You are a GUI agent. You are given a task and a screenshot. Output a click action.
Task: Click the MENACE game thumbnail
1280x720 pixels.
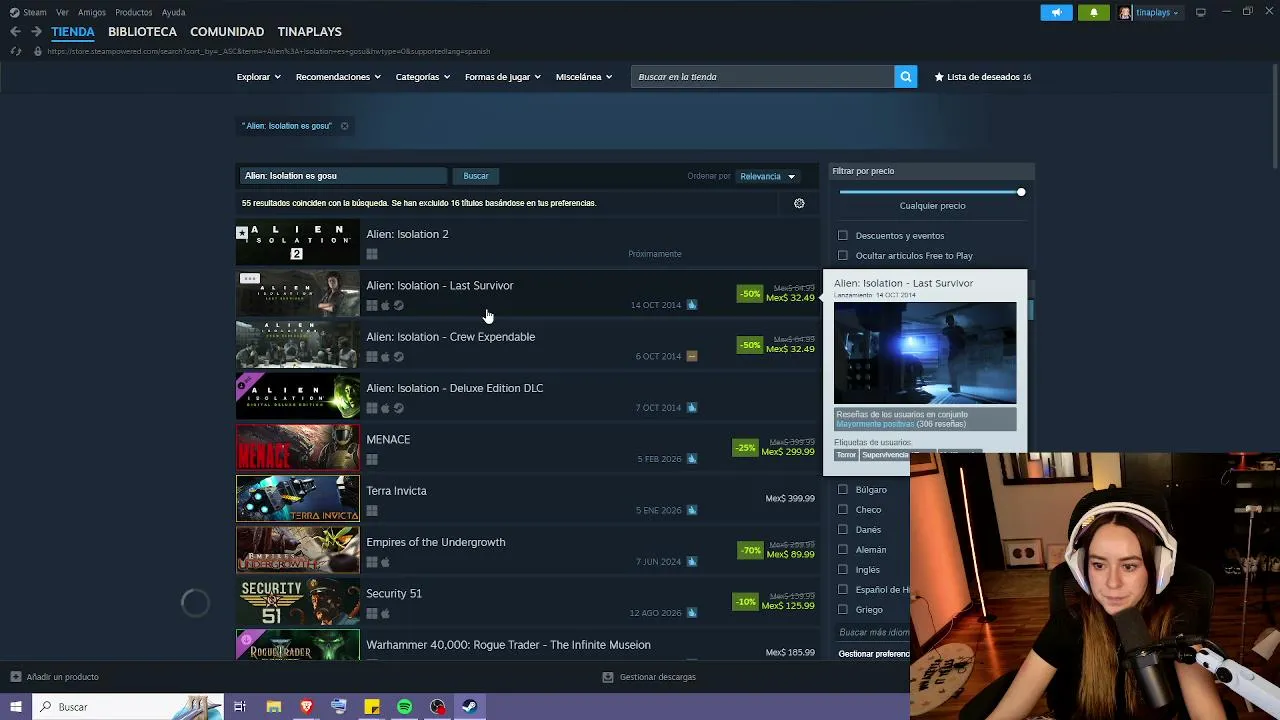pos(297,448)
